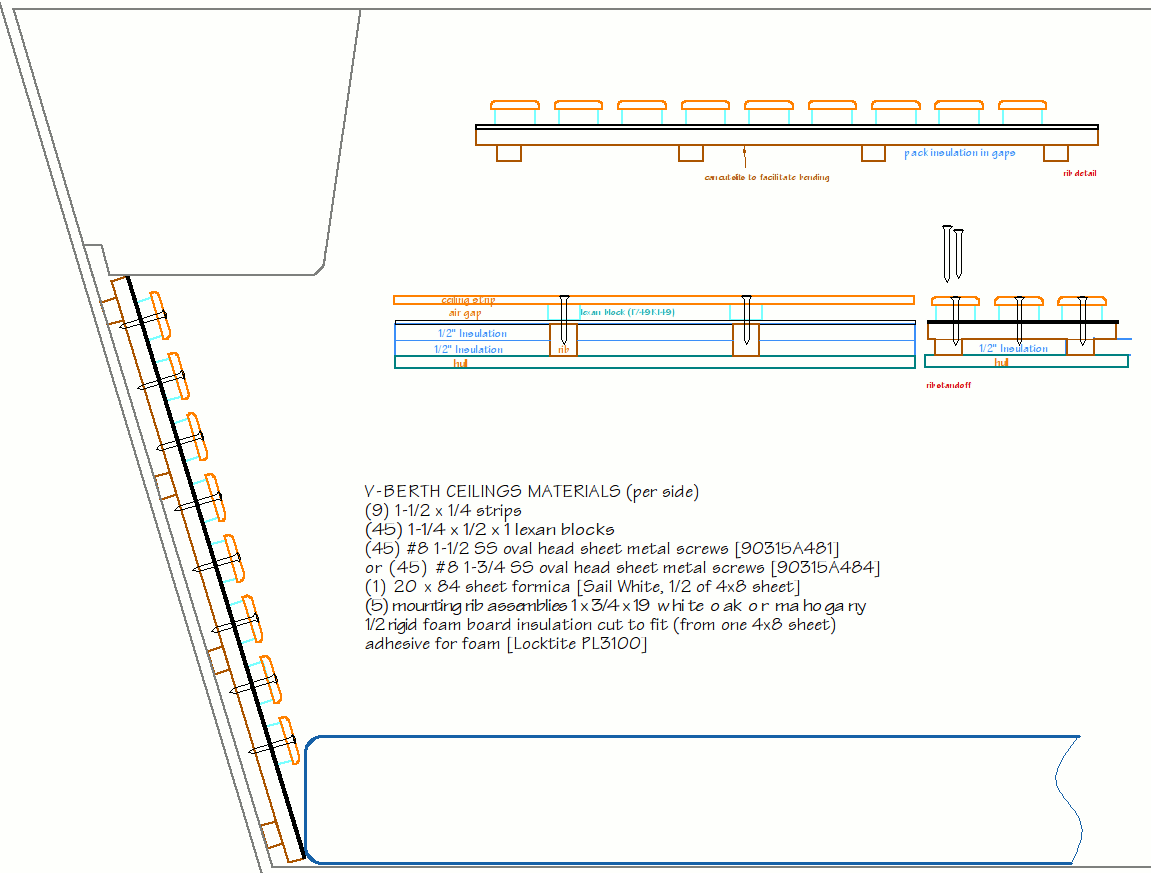Viewport: 1151px width, 873px height.
Task: Select the mounting rib assemblies line
Action: point(616,606)
